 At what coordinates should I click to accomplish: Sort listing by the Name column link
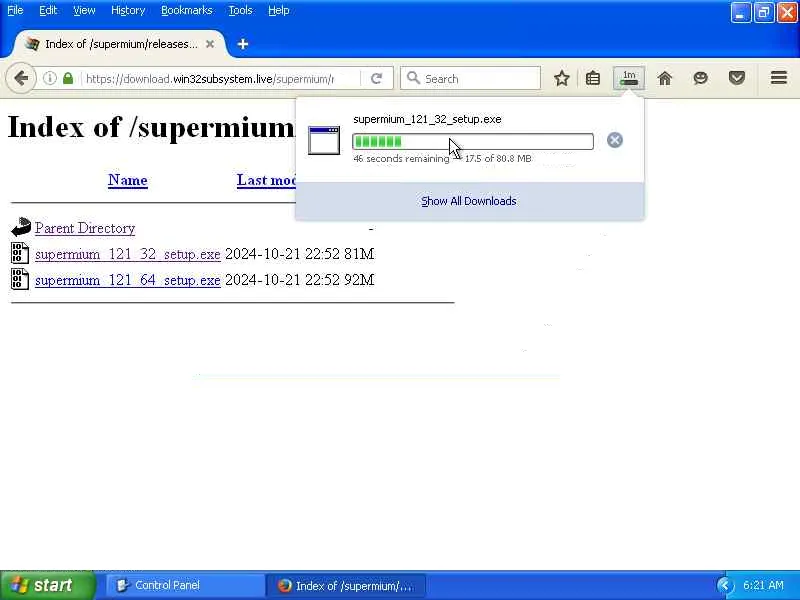click(x=128, y=180)
